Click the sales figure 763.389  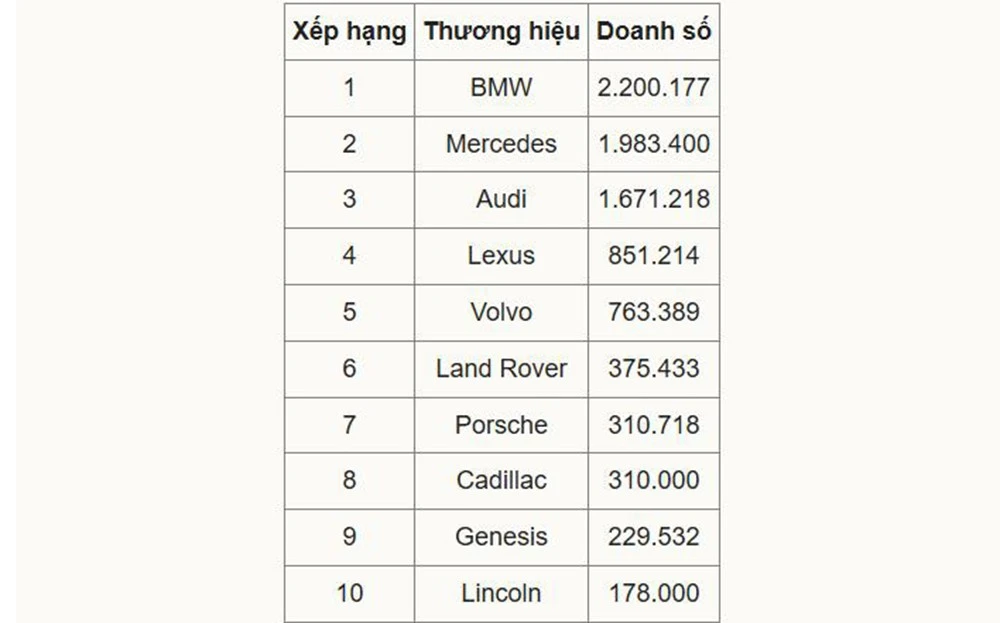click(653, 312)
